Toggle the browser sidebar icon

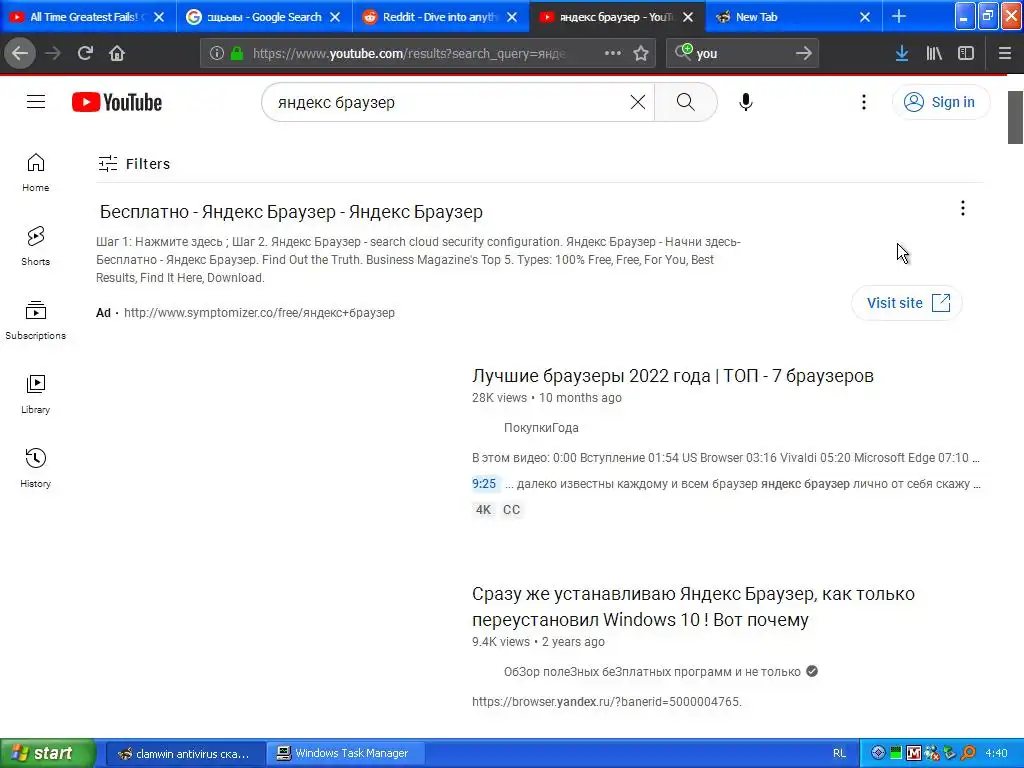tap(966, 54)
